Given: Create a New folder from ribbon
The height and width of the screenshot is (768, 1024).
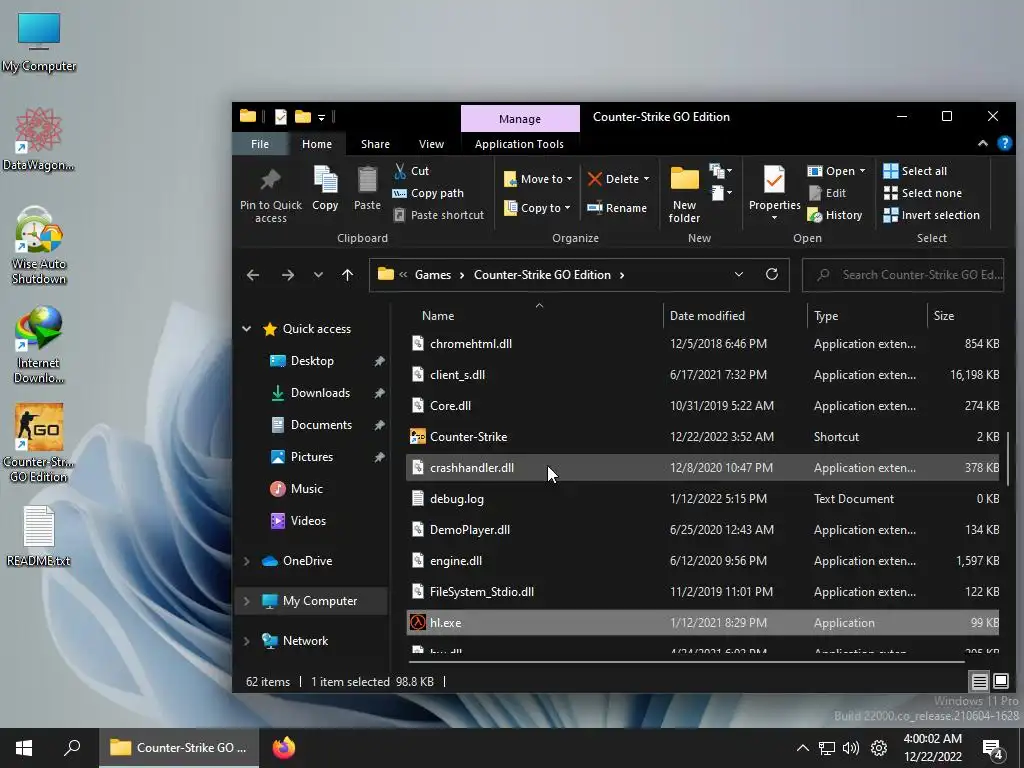Looking at the screenshot, I should [684, 195].
